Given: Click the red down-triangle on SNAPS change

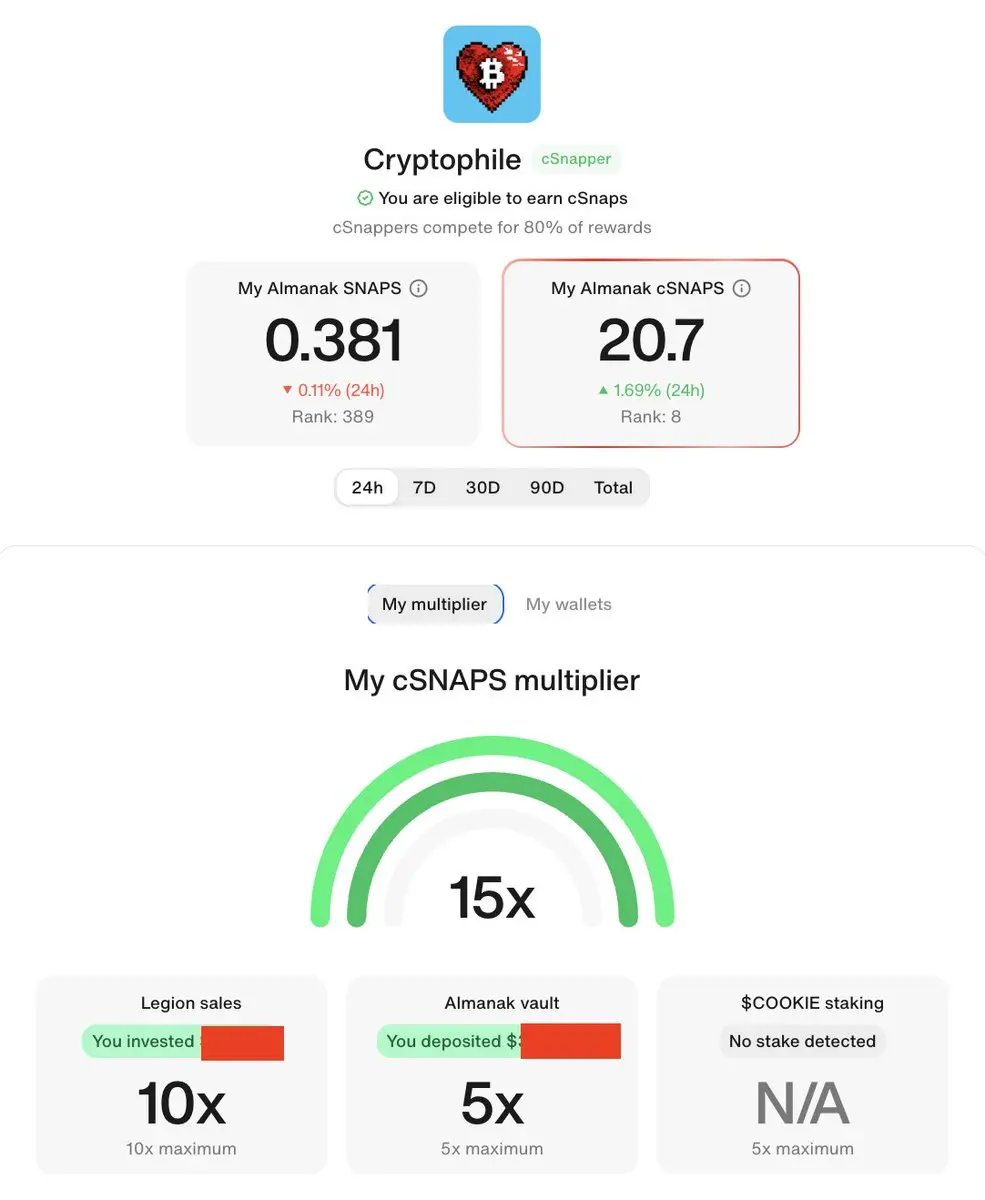Looking at the screenshot, I should pos(287,390).
